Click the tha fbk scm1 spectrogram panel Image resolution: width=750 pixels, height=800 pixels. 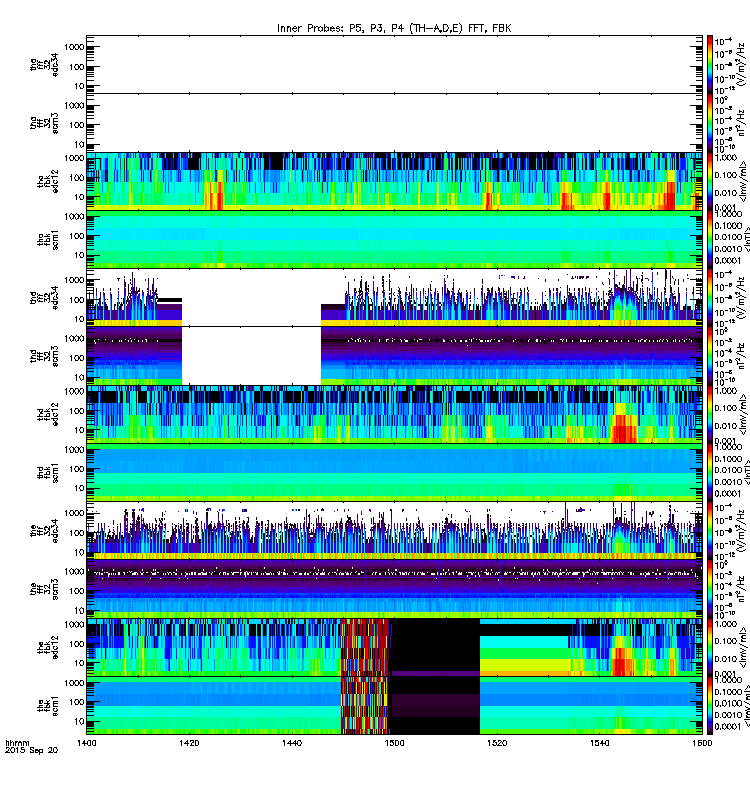pos(394,239)
